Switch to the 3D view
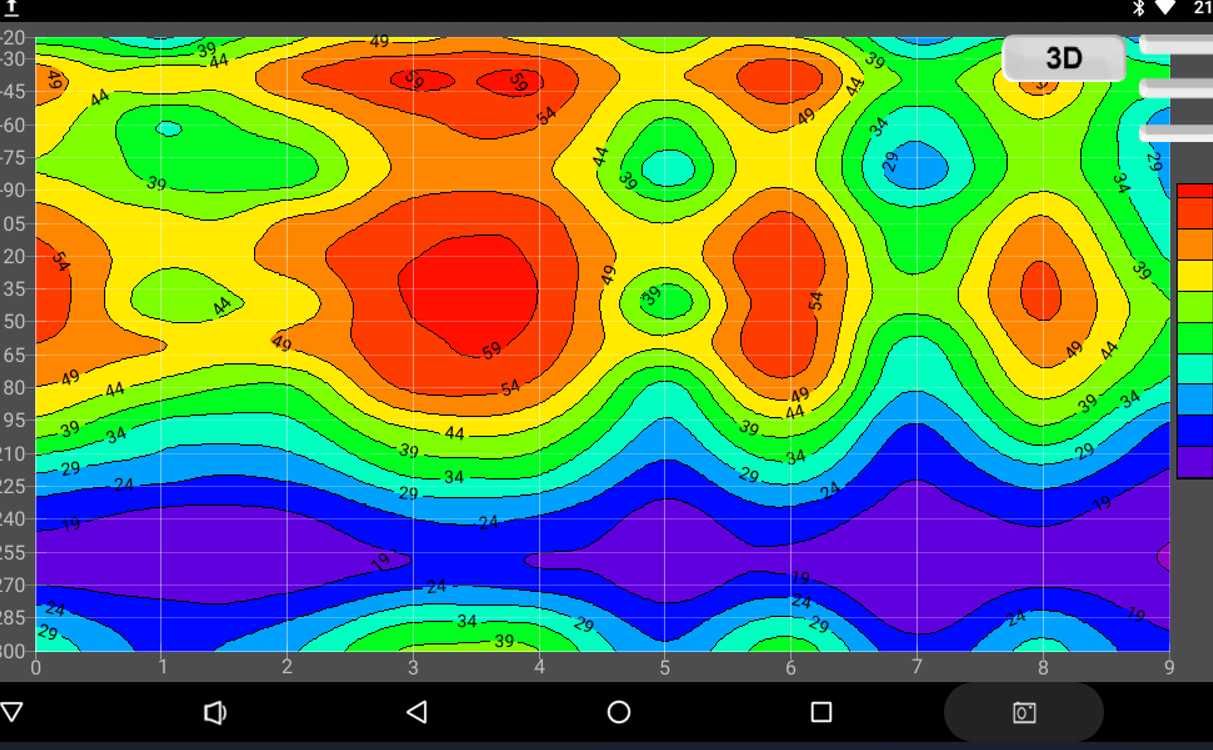 click(1064, 58)
